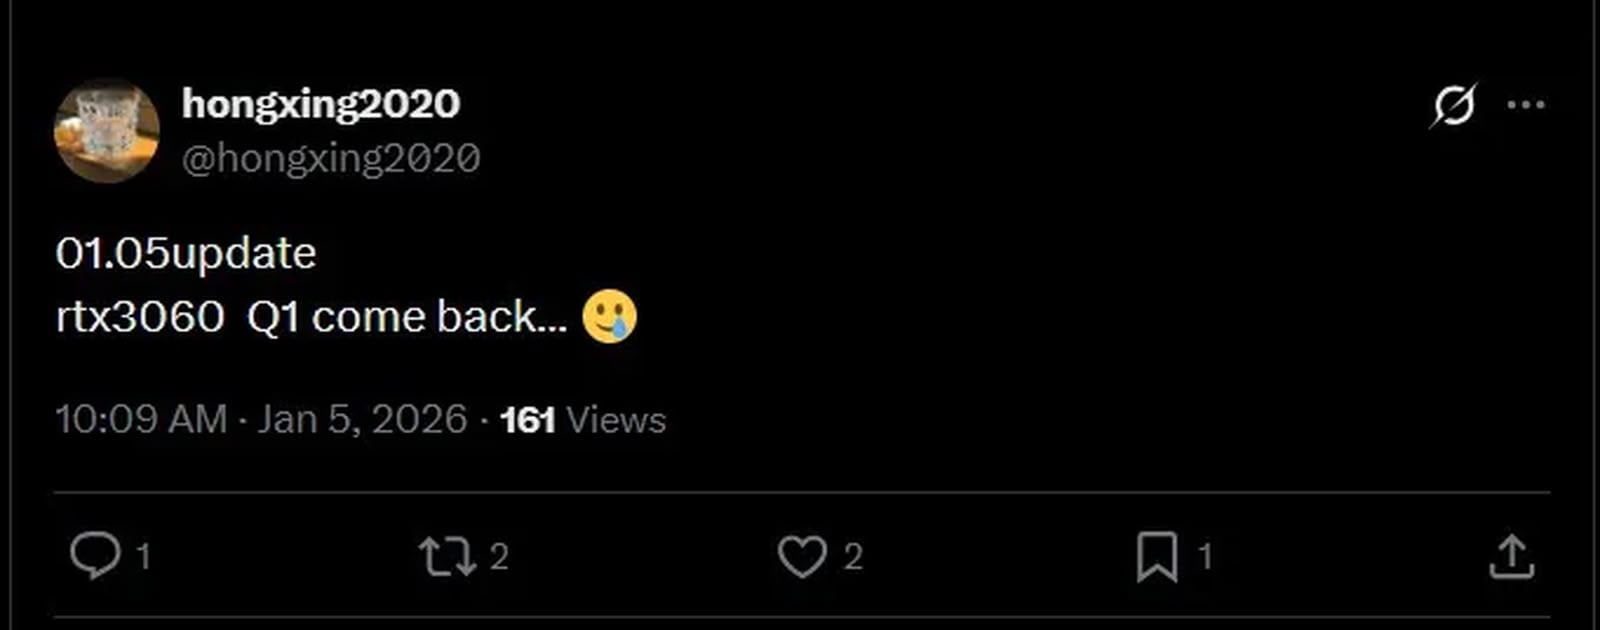Click the Grok slashed-circle icon
Viewport: 1600px width, 630px height.
coord(1453,105)
